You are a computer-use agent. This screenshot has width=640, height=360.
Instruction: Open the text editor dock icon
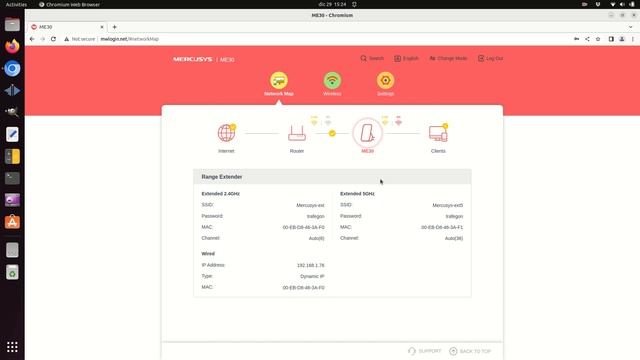pyautogui.click(x=12, y=134)
